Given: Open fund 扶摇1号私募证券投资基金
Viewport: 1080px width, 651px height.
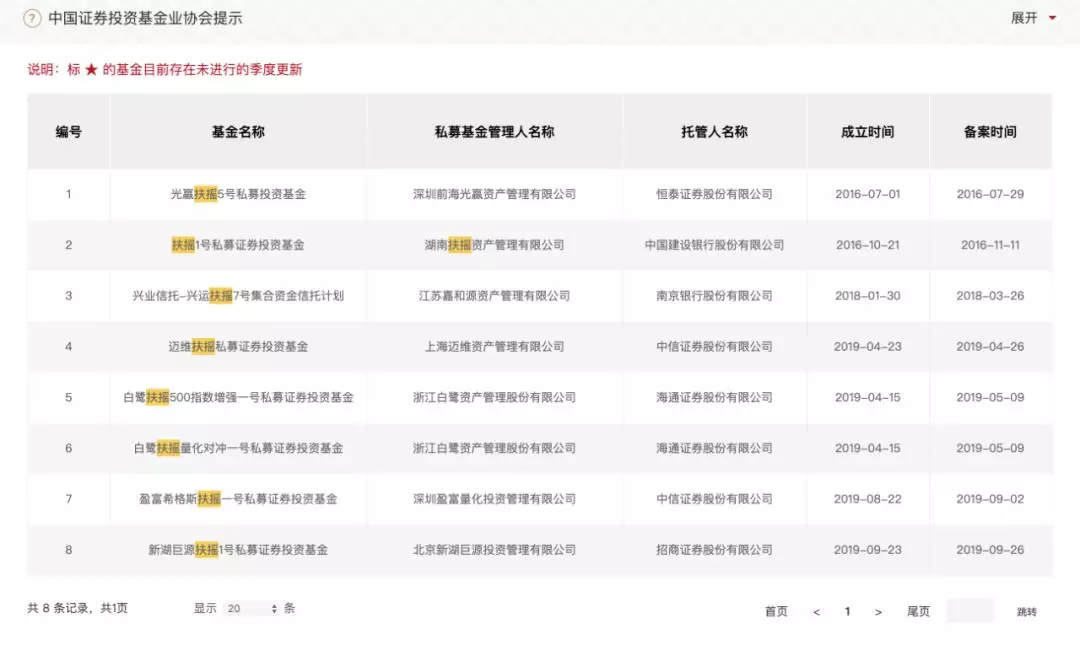Looking at the screenshot, I should 238,245.
